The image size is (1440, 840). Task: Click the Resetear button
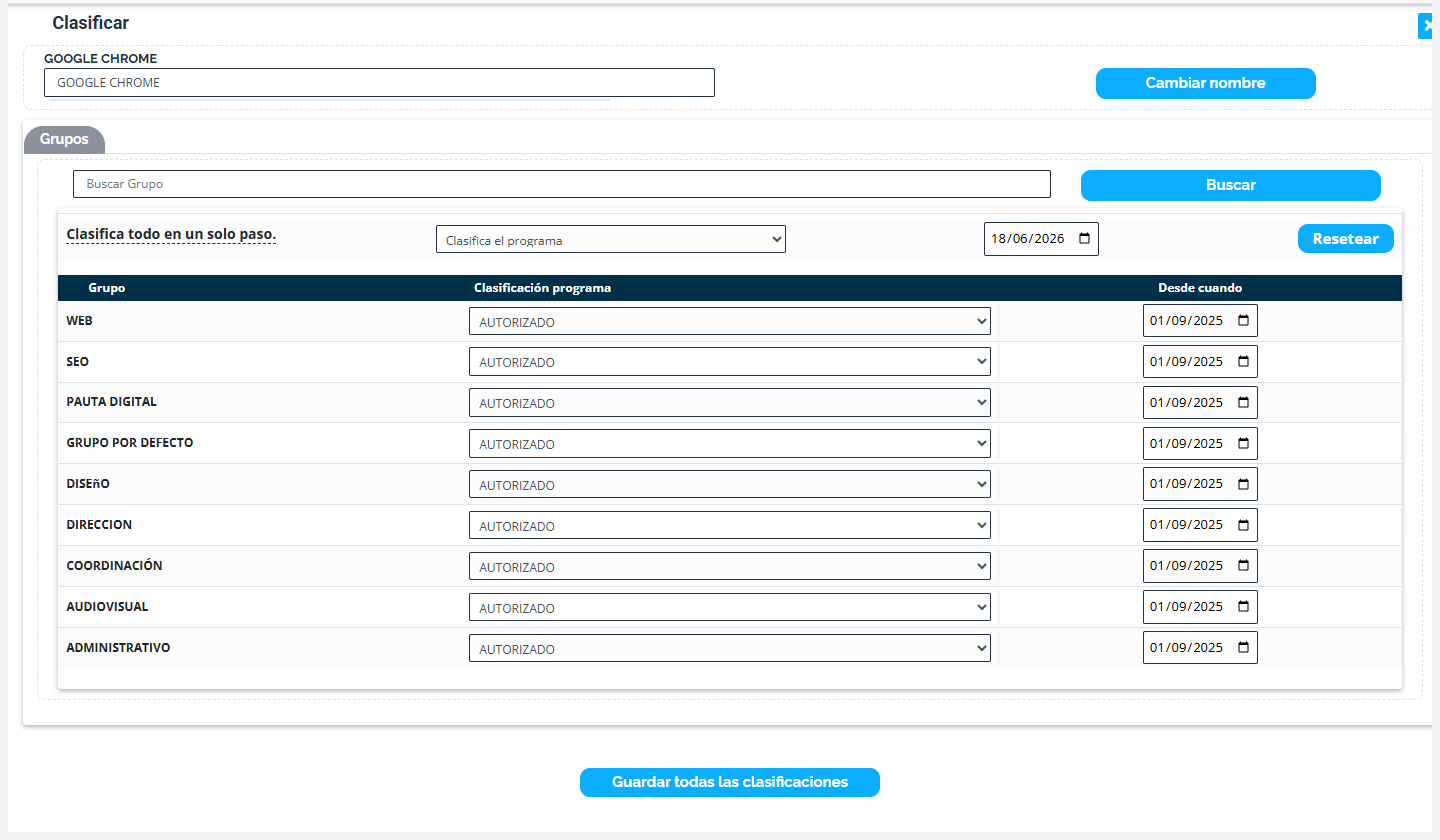pos(1346,239)
